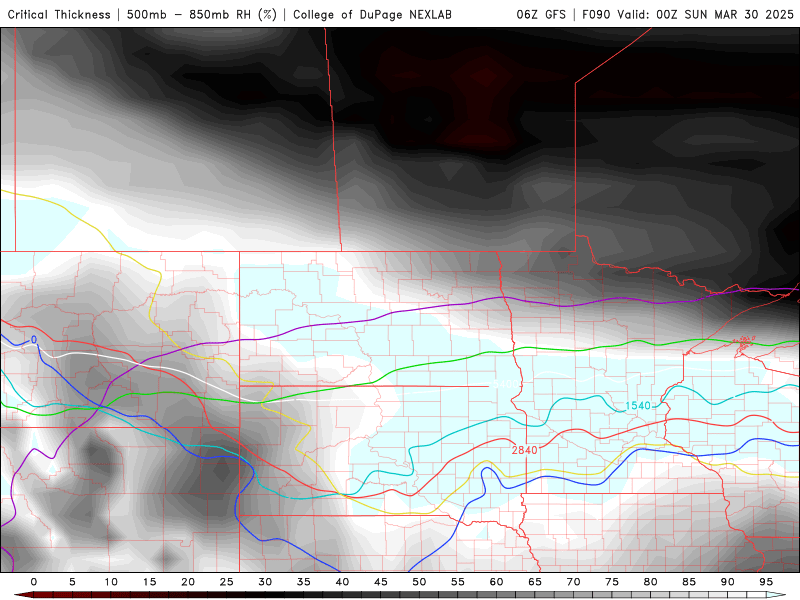Click the white high end of the colorbar

[777, 595]
